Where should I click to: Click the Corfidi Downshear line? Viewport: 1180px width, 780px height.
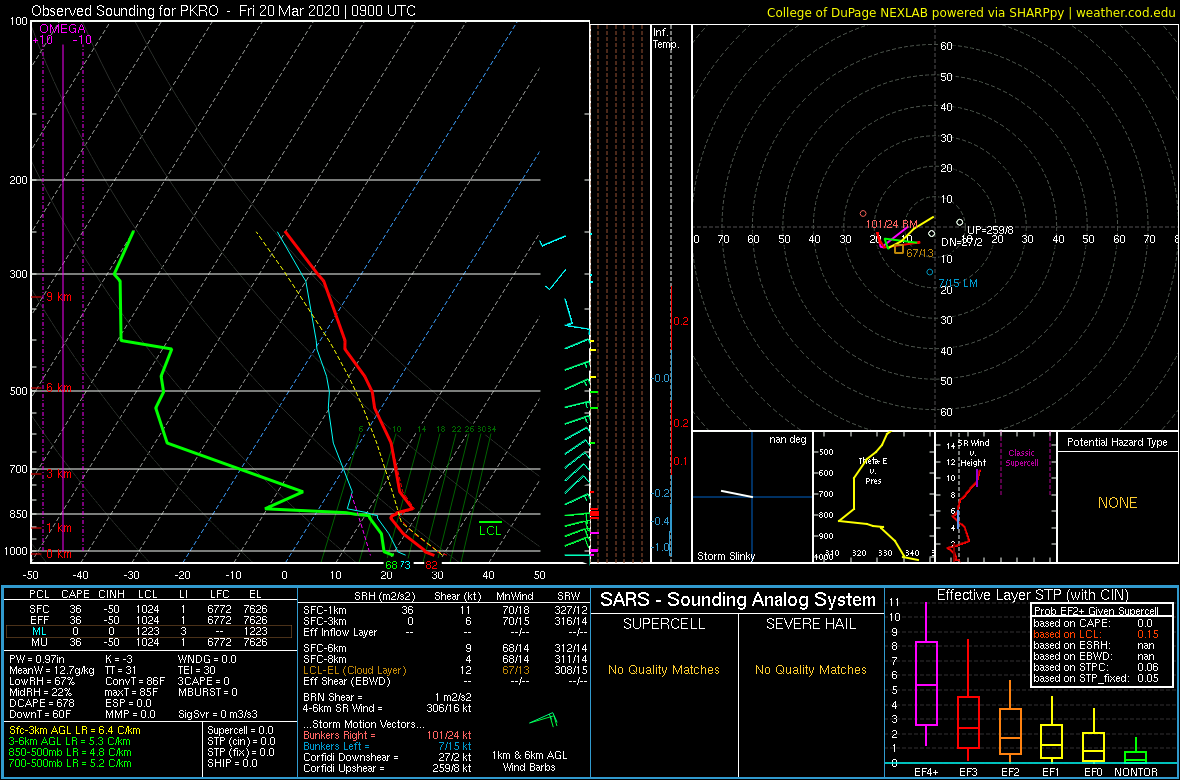386,757
